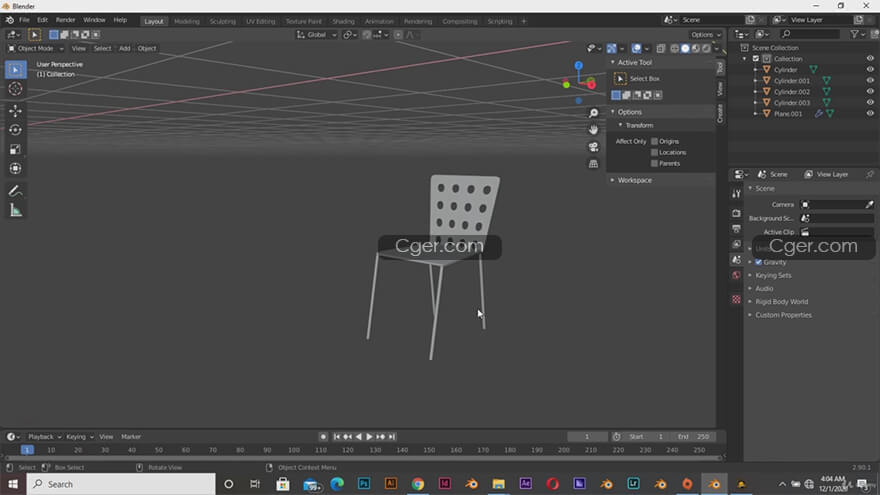The image size is (880, 495).
Task: Open Global transform orientation dropdown
Action: [x=317, y=35]
